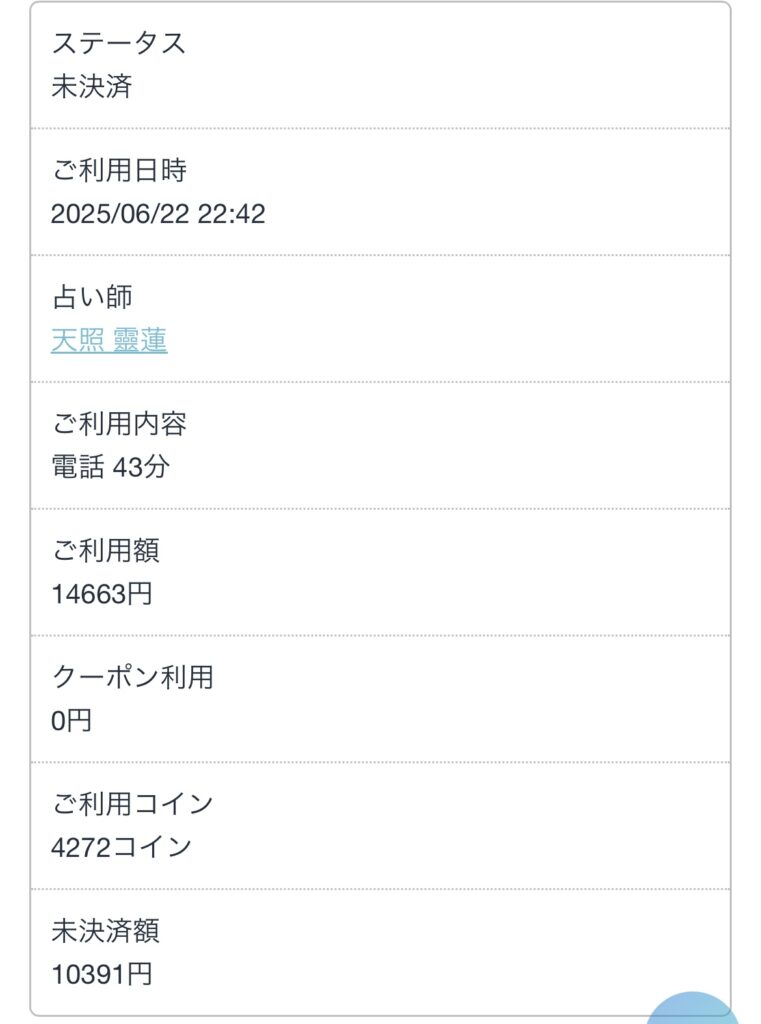The height and width of the screenshot is (1024, 761).
Task: Click the ご利用額 label
Action: tap(105, 551)
